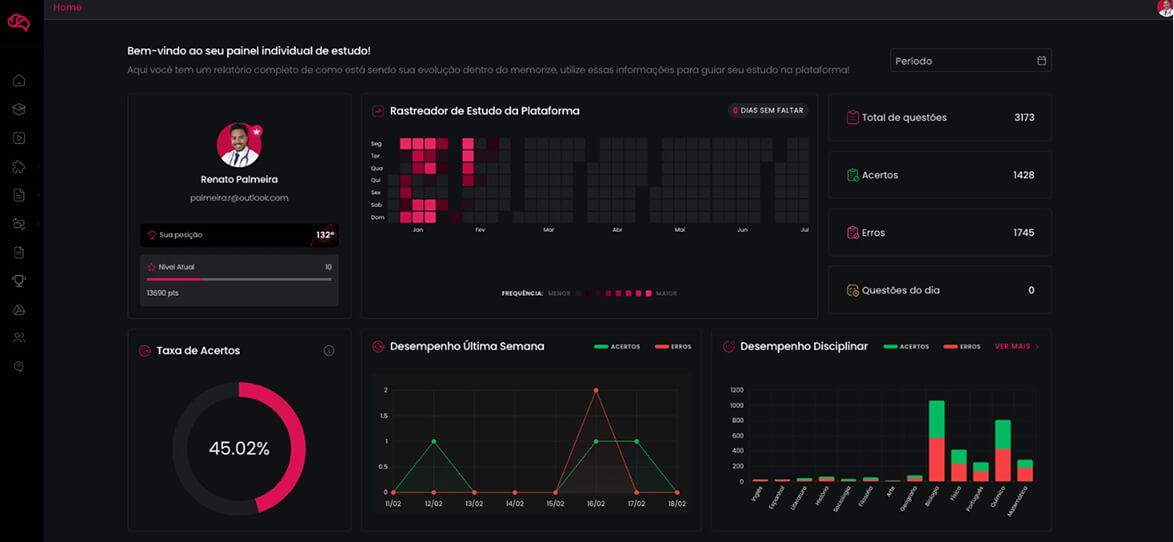Open the Home icon in the sidebar

(x=19, y=81)
